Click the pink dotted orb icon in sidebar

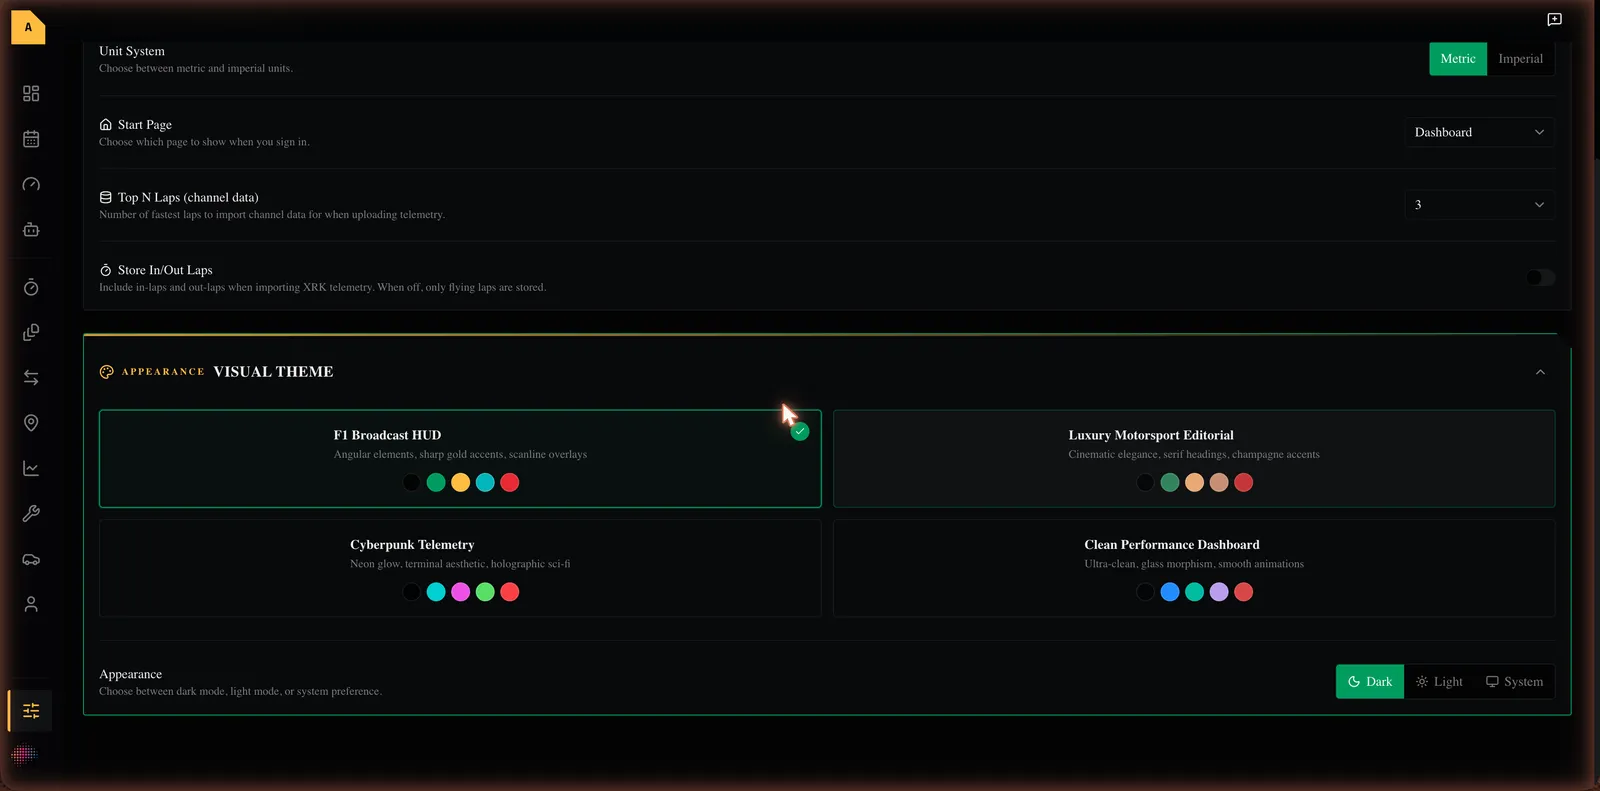tap(24, 754)
